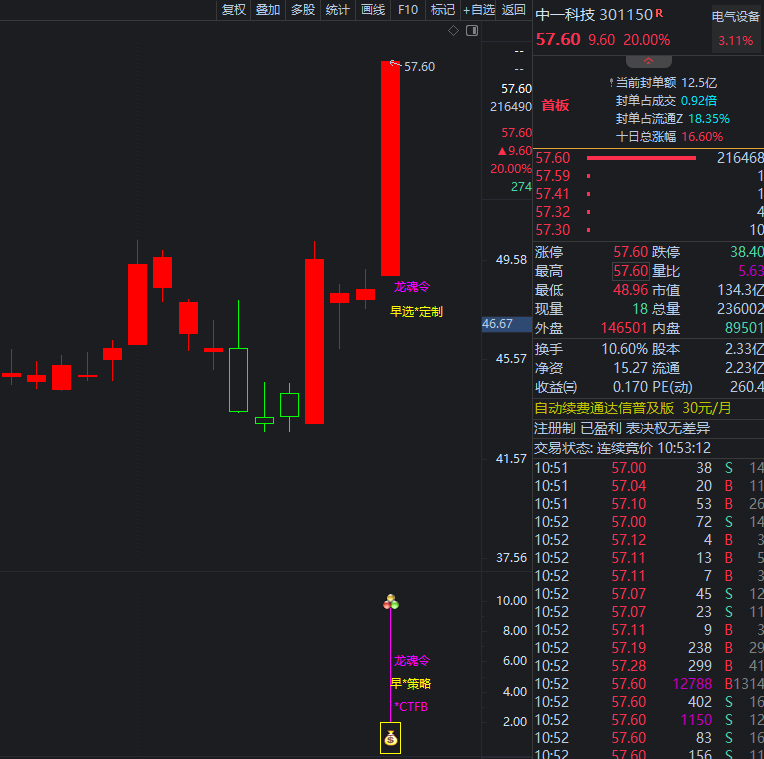This screenshot has height=759, width=764.
Task: Click the three colored balls indicator icon
Action: click(x=391, y=602)
